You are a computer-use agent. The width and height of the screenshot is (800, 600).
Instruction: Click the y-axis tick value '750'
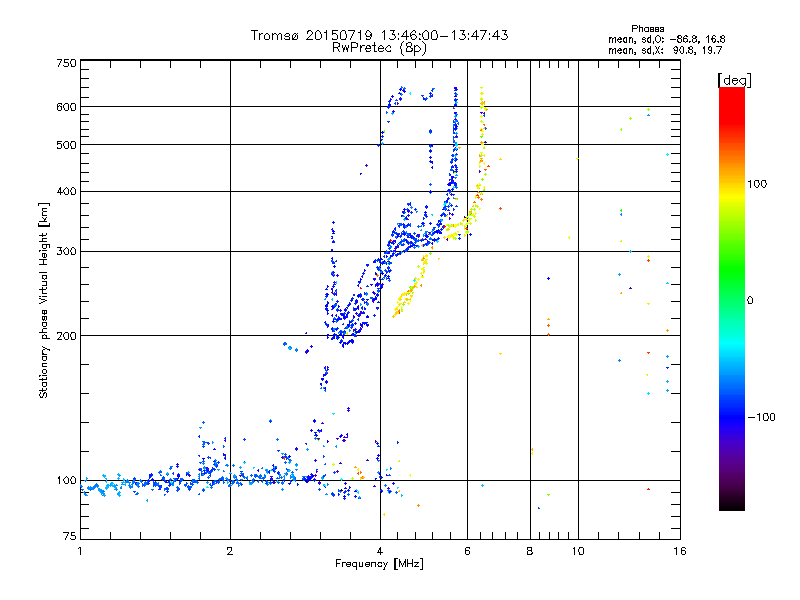coord(66,63)
